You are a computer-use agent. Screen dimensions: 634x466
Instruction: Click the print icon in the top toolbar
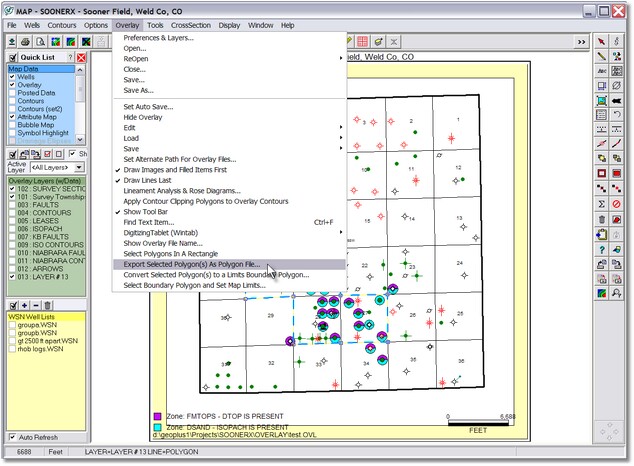[27, 42]
